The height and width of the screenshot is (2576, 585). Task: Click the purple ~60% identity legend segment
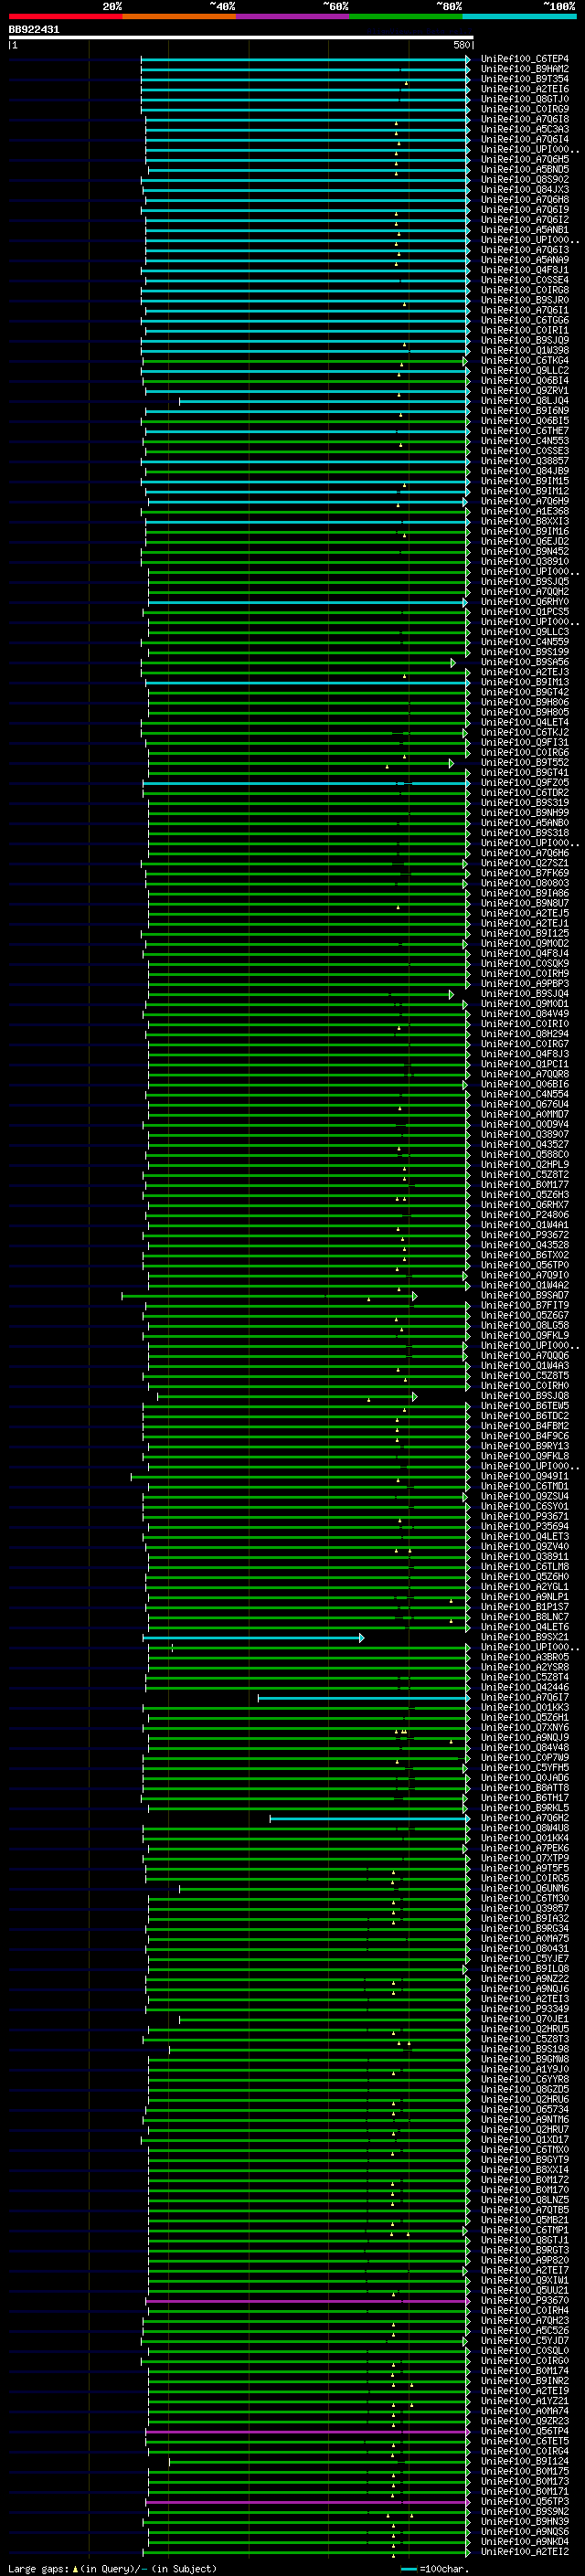(293, 16)
